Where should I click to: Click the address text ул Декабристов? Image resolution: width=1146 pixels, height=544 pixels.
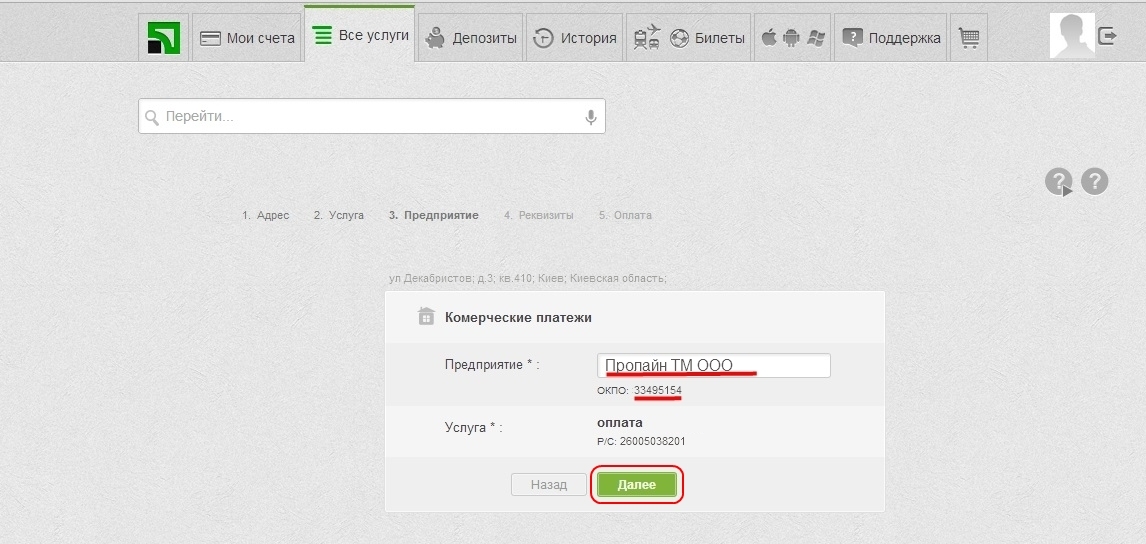coord(528,279)
